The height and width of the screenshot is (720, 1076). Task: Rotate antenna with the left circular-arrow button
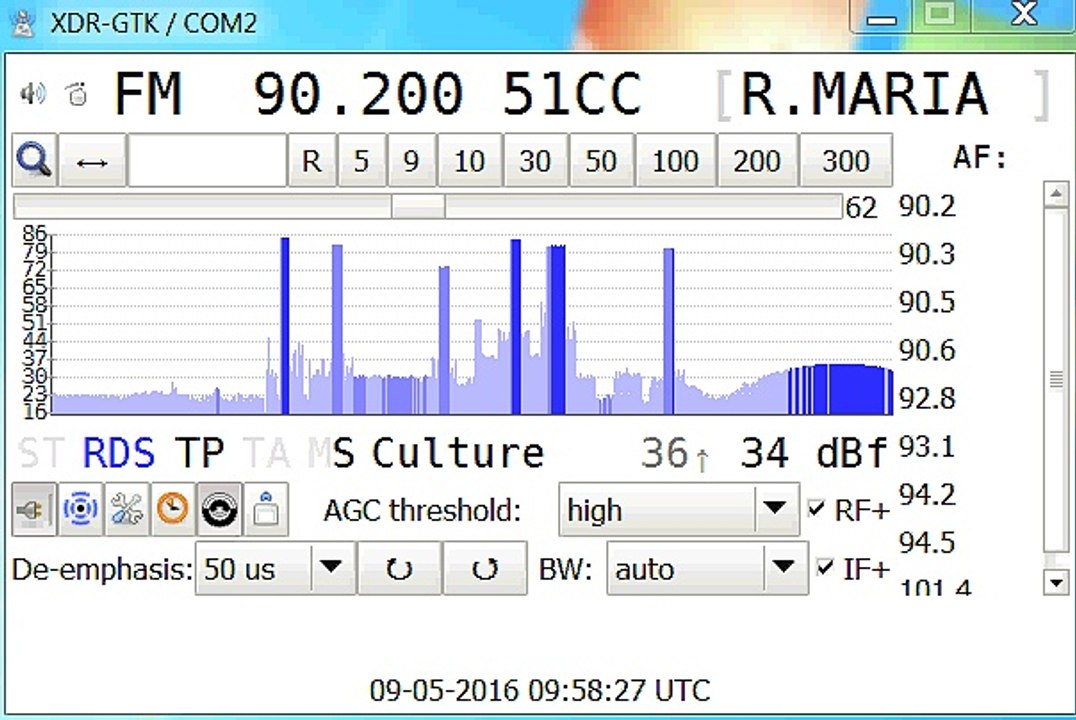[399, 568]
